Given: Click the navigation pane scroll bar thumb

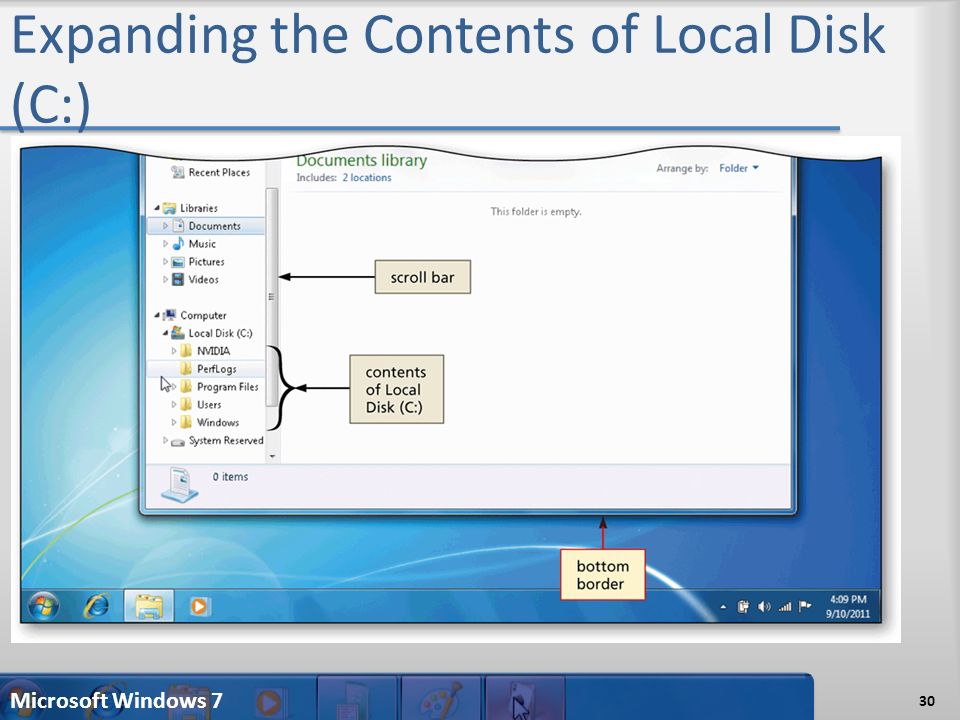Looking at the screenshot, I should coord(272,298).
